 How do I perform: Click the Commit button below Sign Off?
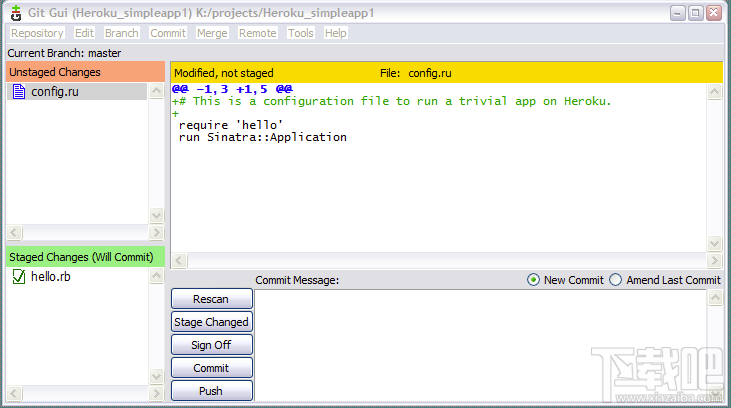[x=212, y=368]
